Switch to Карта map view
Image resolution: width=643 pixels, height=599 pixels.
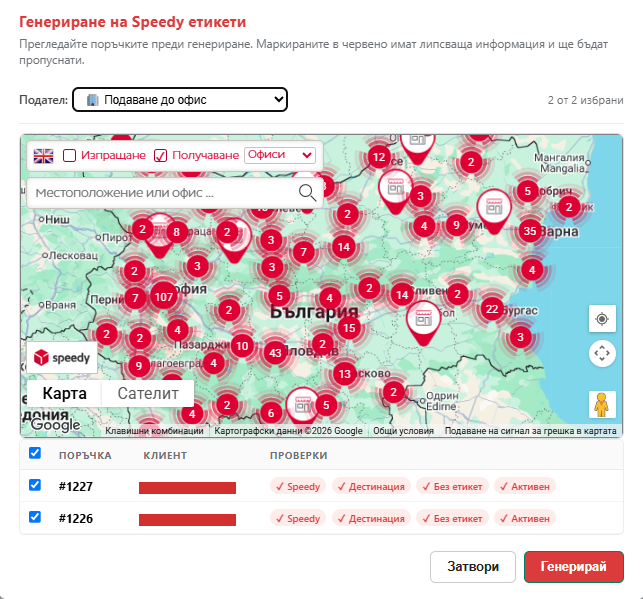coord(64,393)
